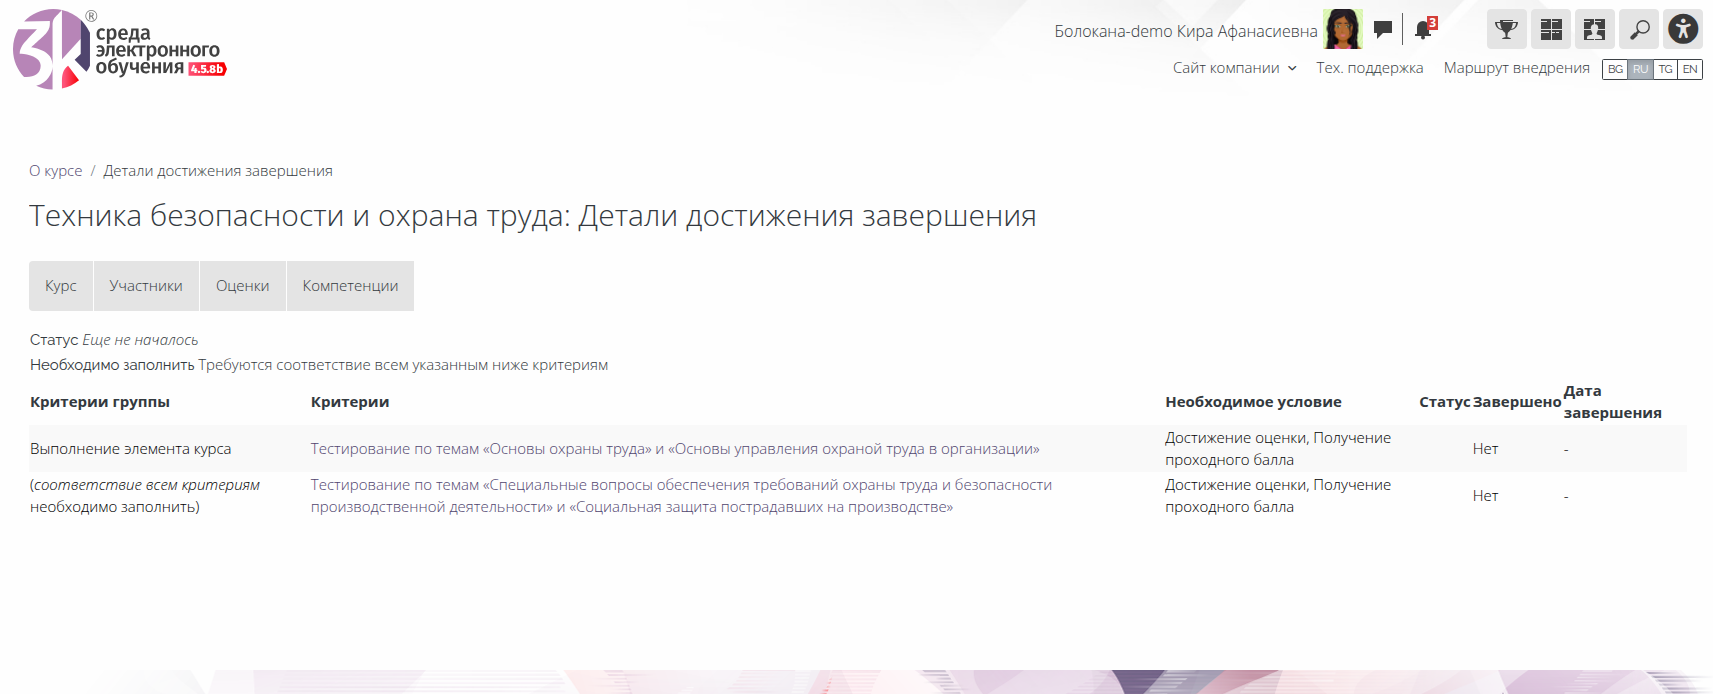The width and height of the screenshot is (1713, 694).
Task: Click the trophy achievements icon
Action: pyautogui.click(x=1506, y=30)
